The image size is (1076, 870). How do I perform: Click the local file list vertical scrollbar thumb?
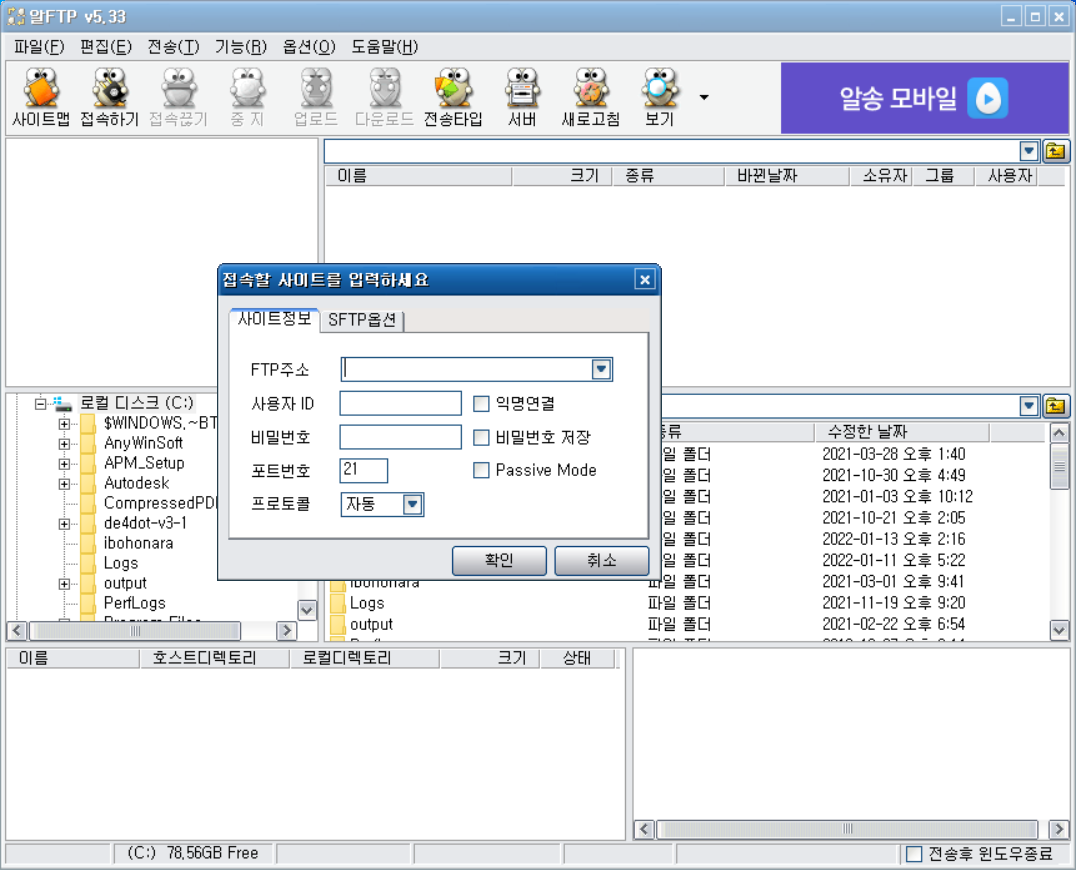tap(1059, 467)
